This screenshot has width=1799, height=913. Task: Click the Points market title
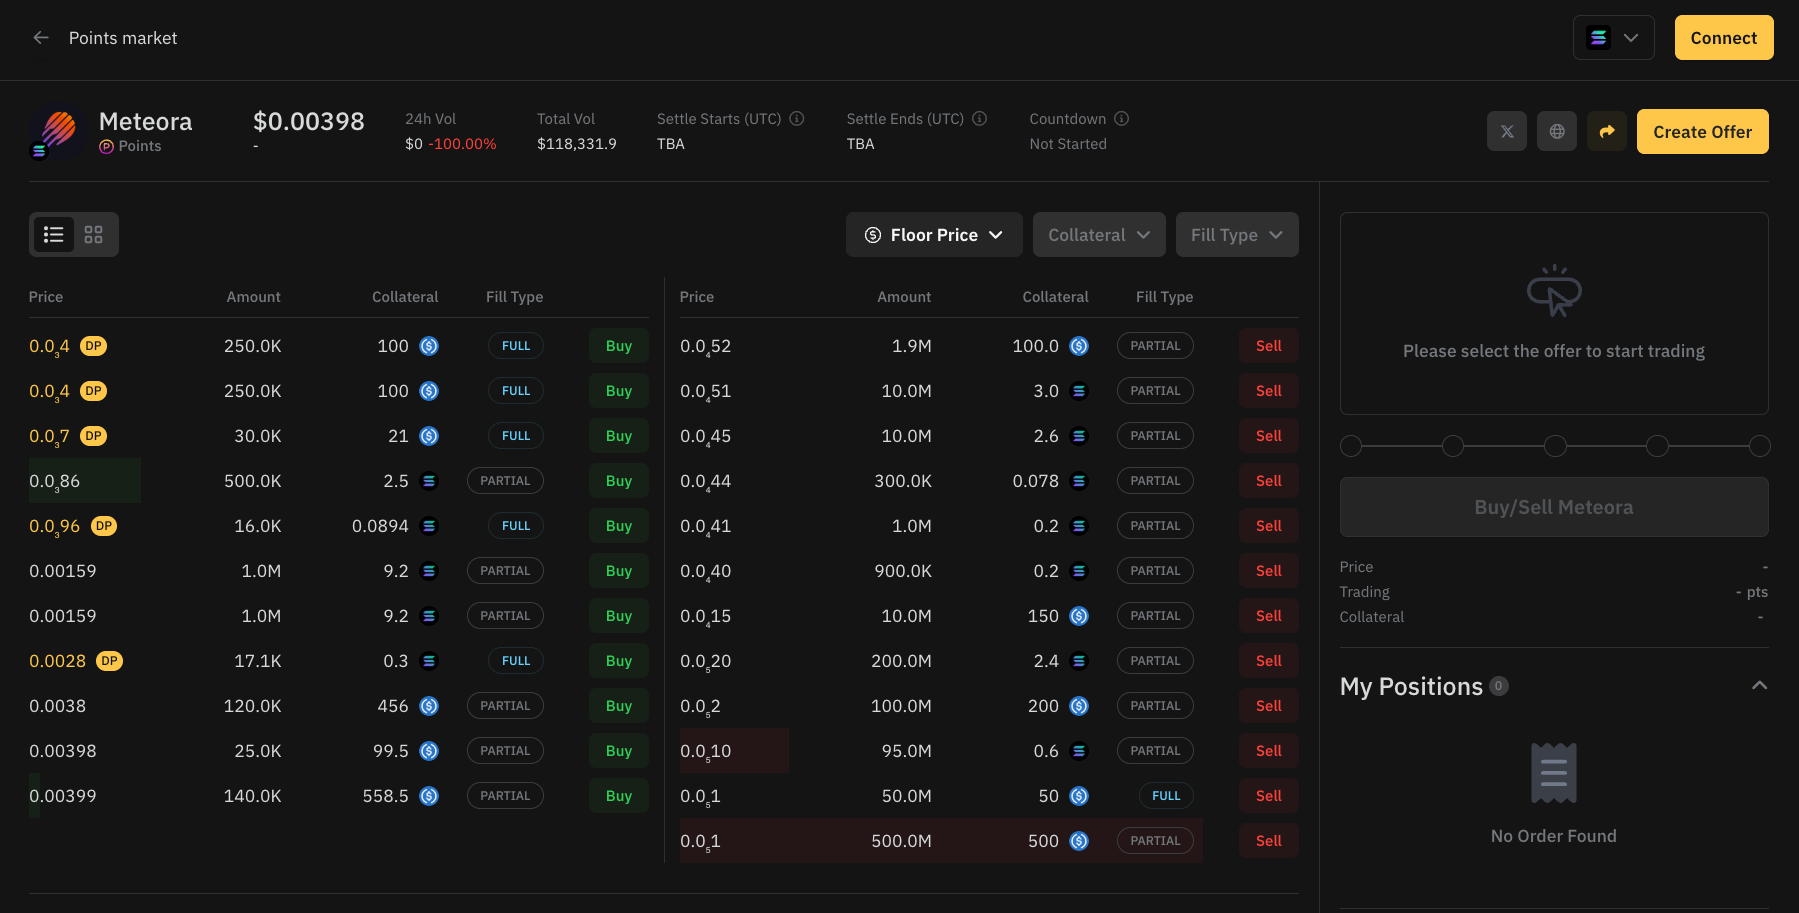(x=123, y=38)
